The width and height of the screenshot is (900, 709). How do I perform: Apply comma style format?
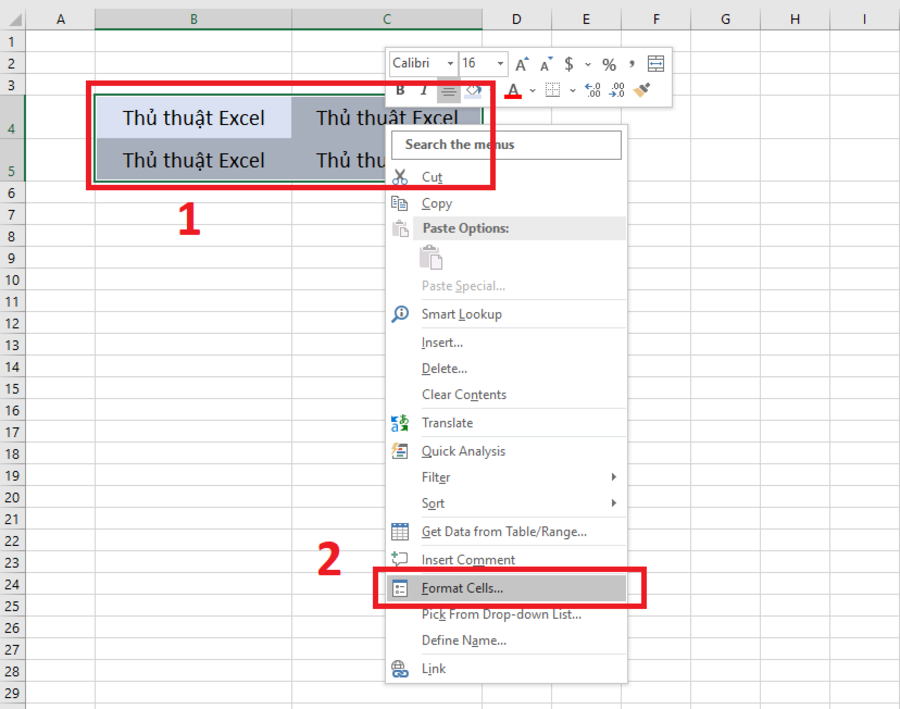coord(632,64)
